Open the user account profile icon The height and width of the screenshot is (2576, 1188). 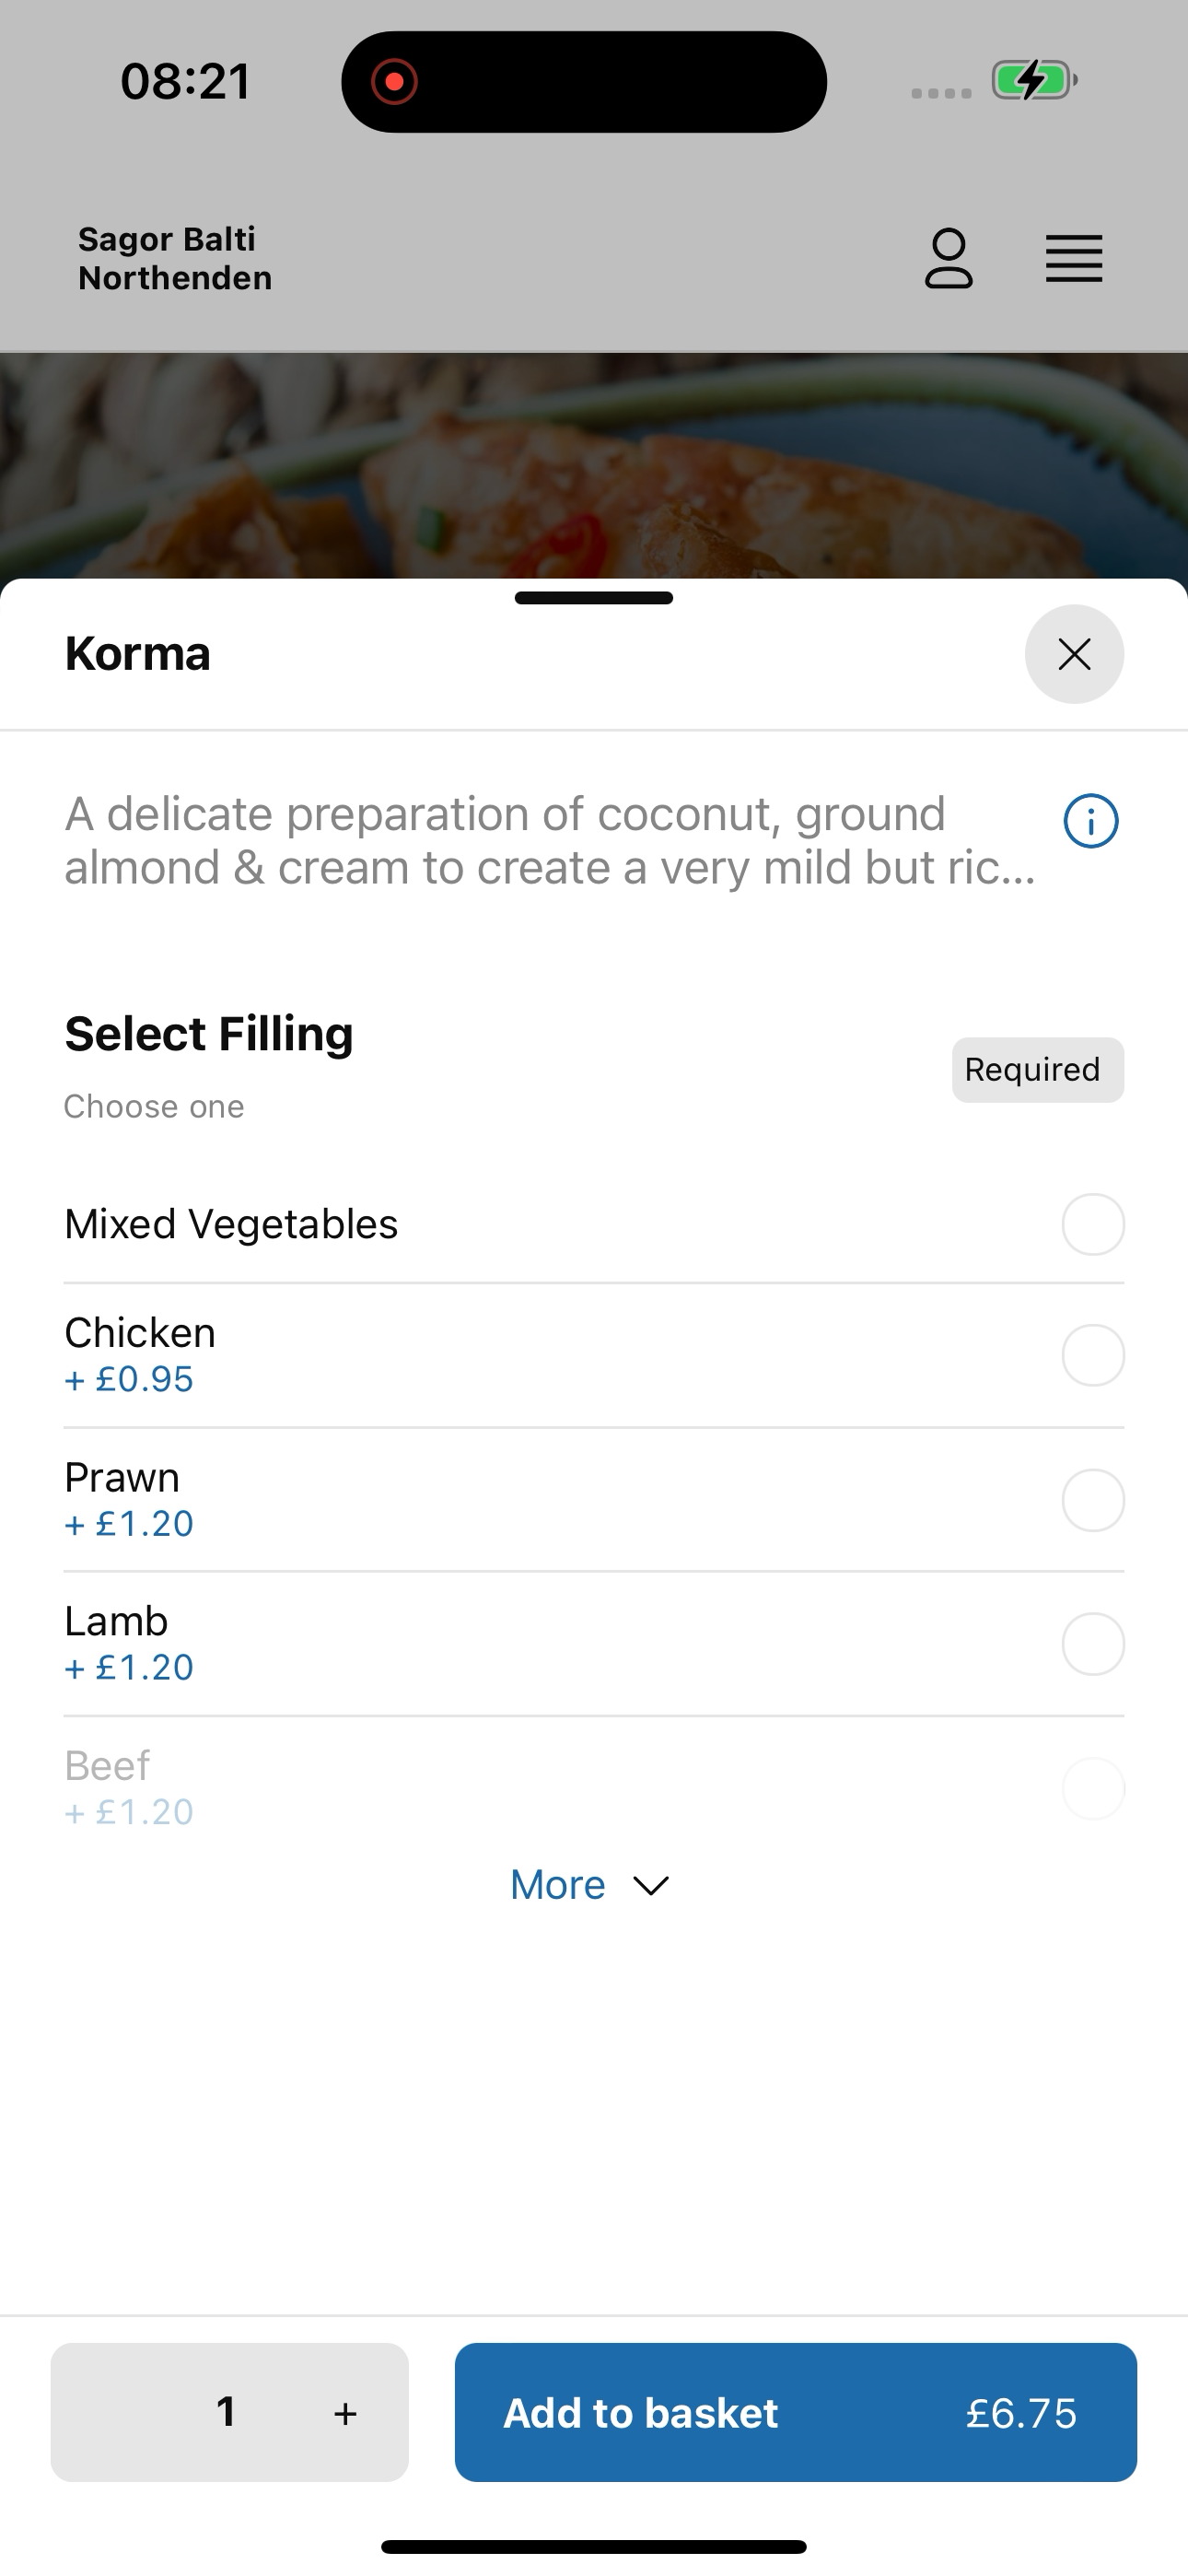[x=948, y=258]
